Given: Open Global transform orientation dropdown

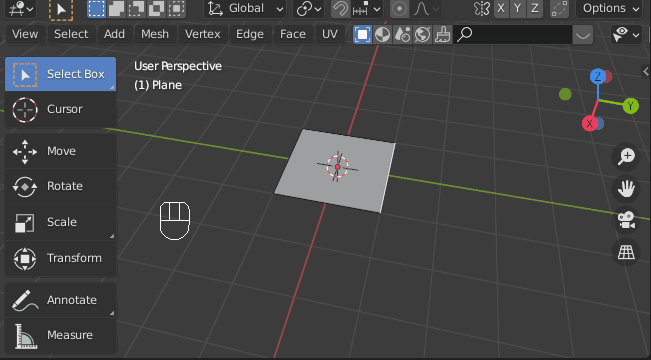Looking at the screenshot, I should [245, 8].
